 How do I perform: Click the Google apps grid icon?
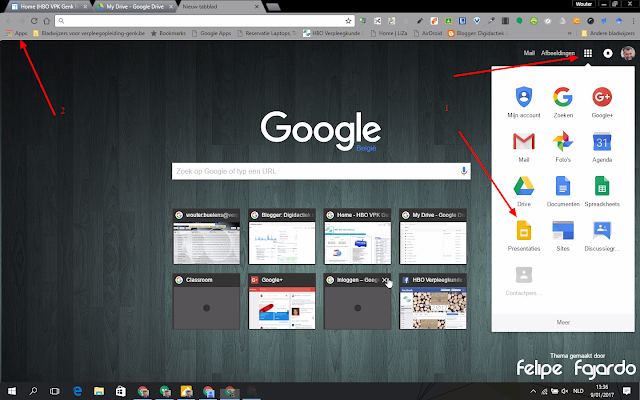pos(588,53)
